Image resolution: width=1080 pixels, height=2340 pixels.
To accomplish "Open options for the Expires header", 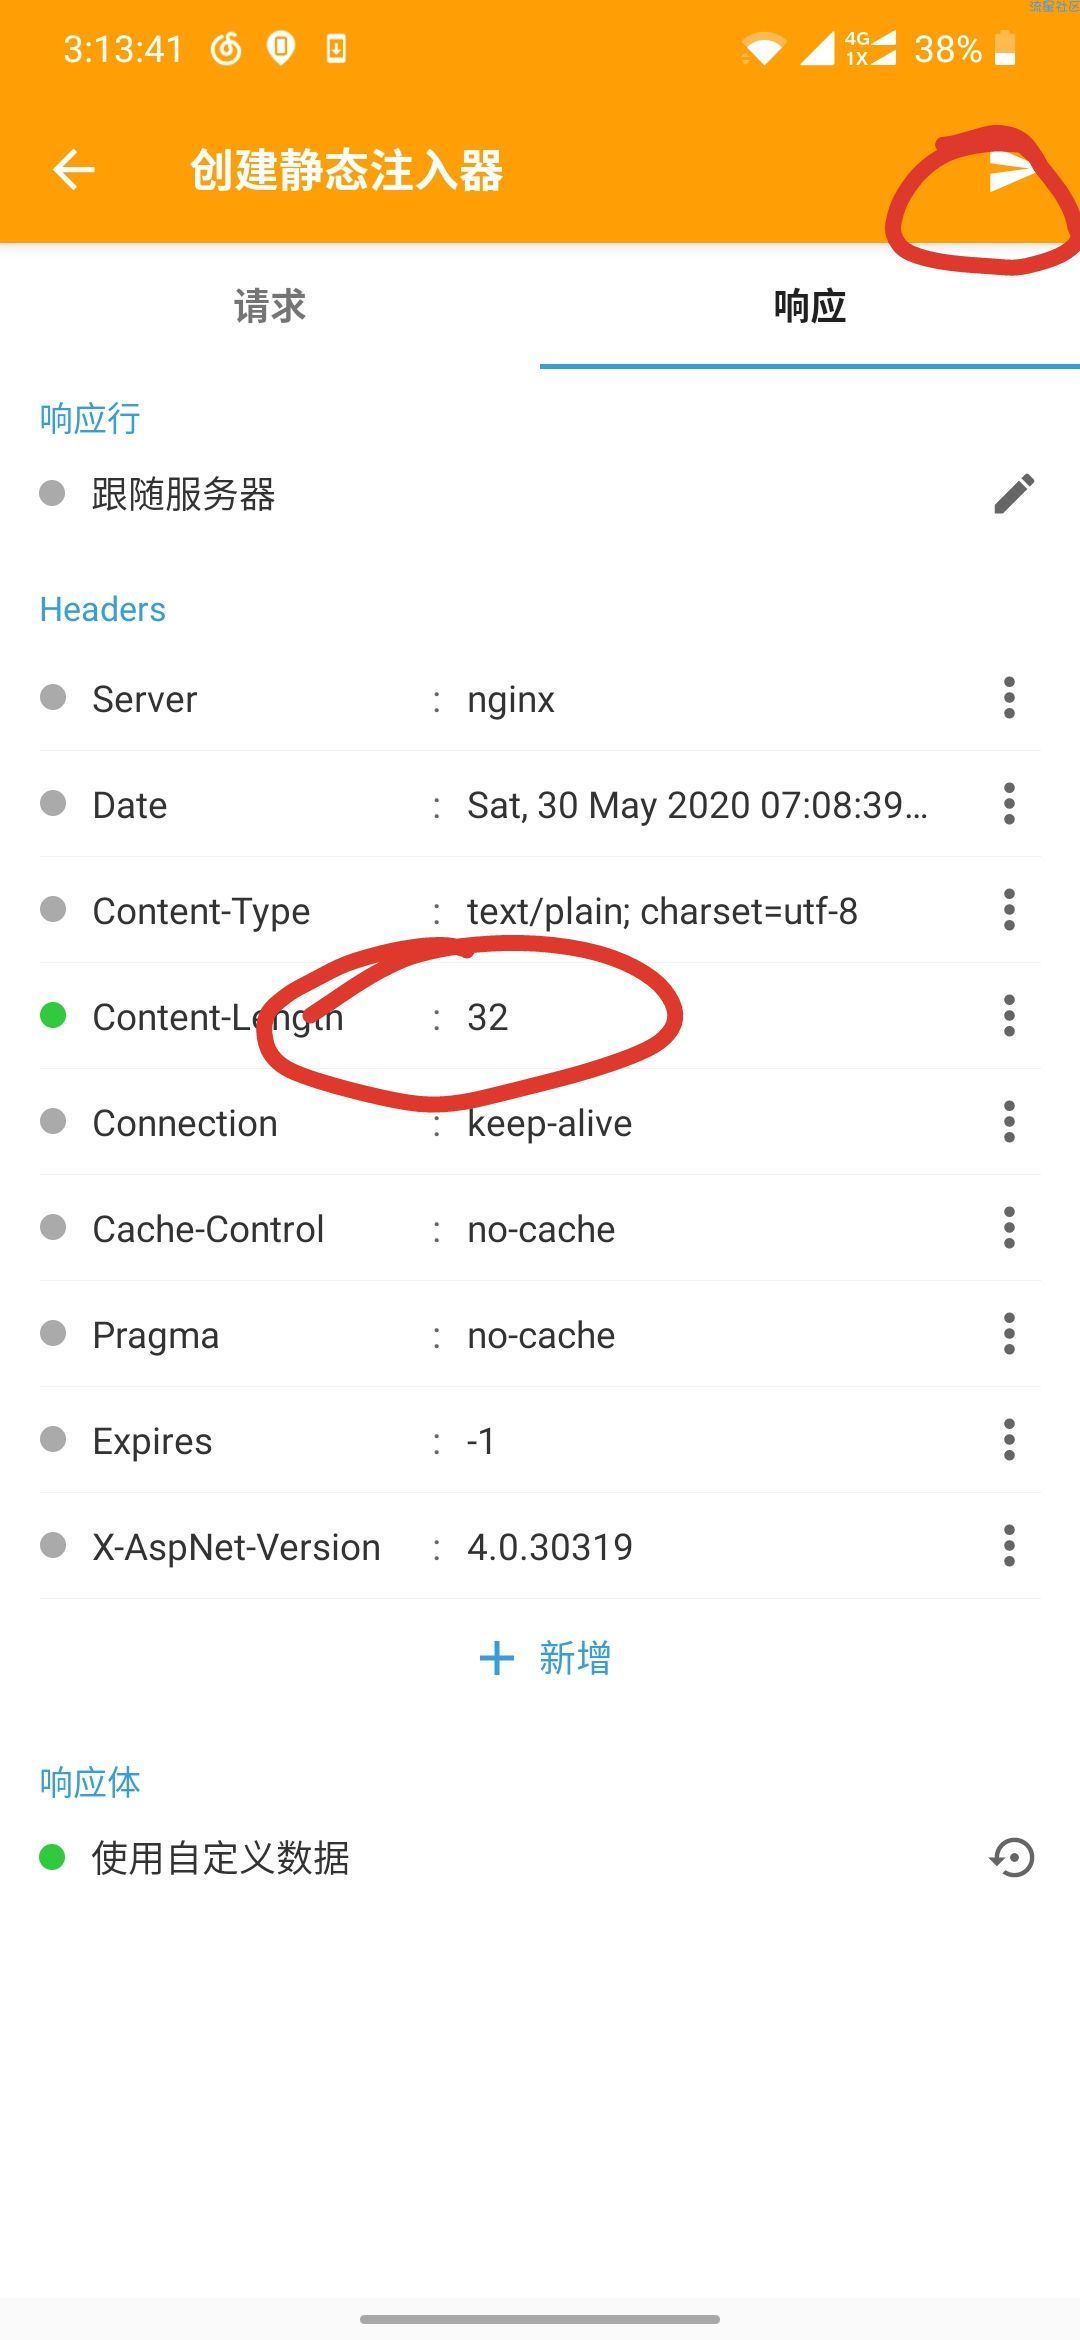I will coord(1009,1440).
